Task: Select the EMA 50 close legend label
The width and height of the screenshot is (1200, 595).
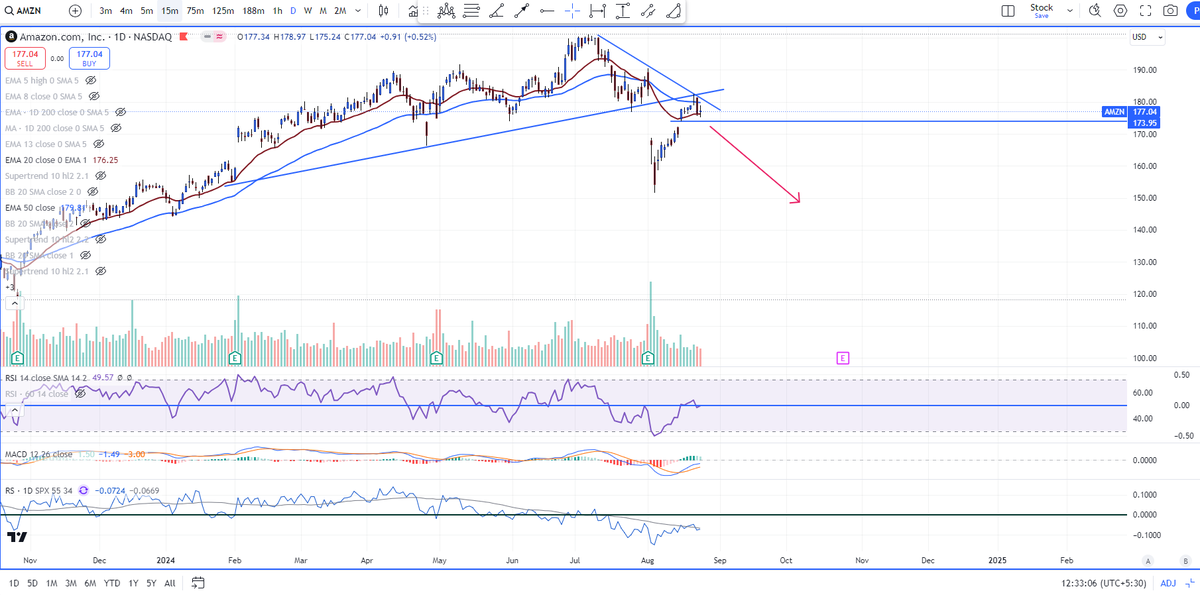Action: click(31, 208)
